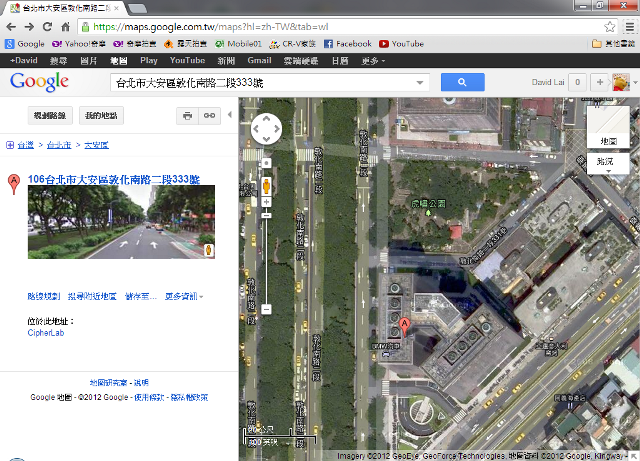This screenshot has height=461, width=640.
Task: Click the share plus button beside notifications
Action: tap(600, 82)
